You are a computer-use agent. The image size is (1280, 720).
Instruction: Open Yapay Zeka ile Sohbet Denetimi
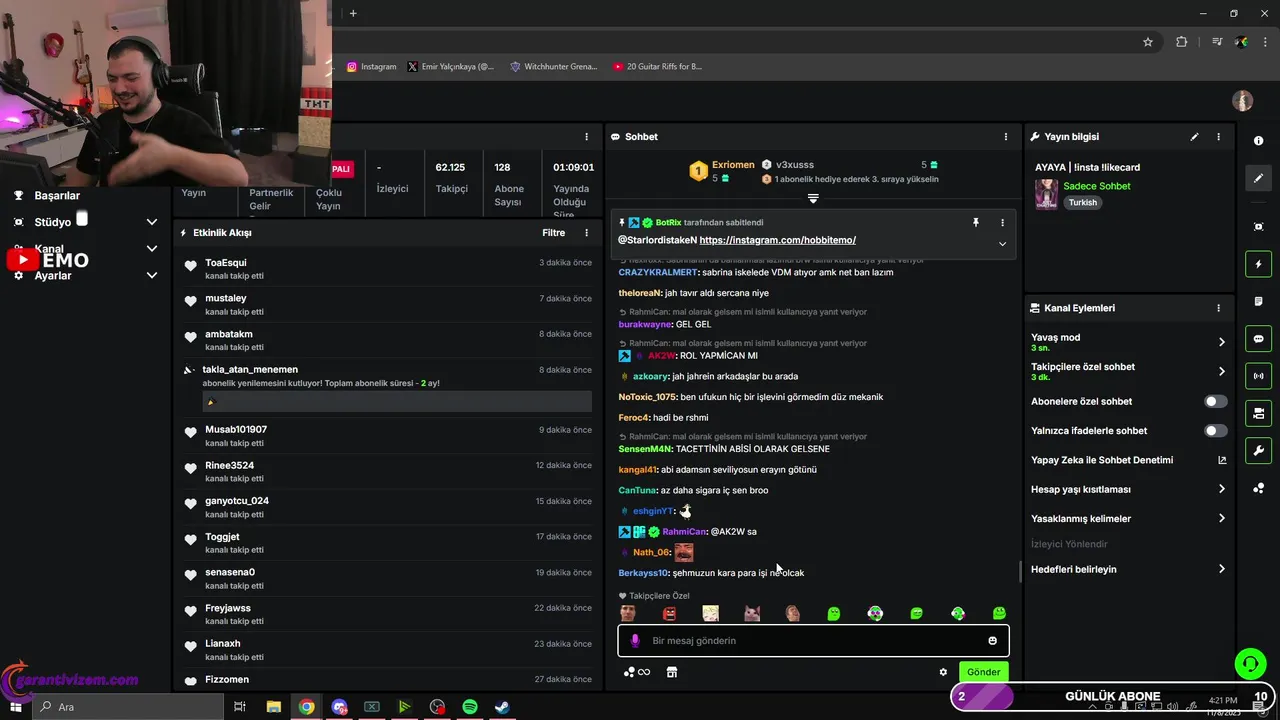point(1128,460)
